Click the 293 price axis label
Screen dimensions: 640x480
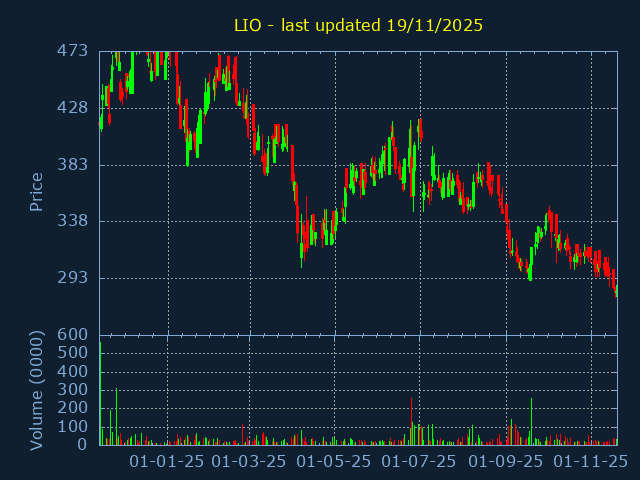72,278
